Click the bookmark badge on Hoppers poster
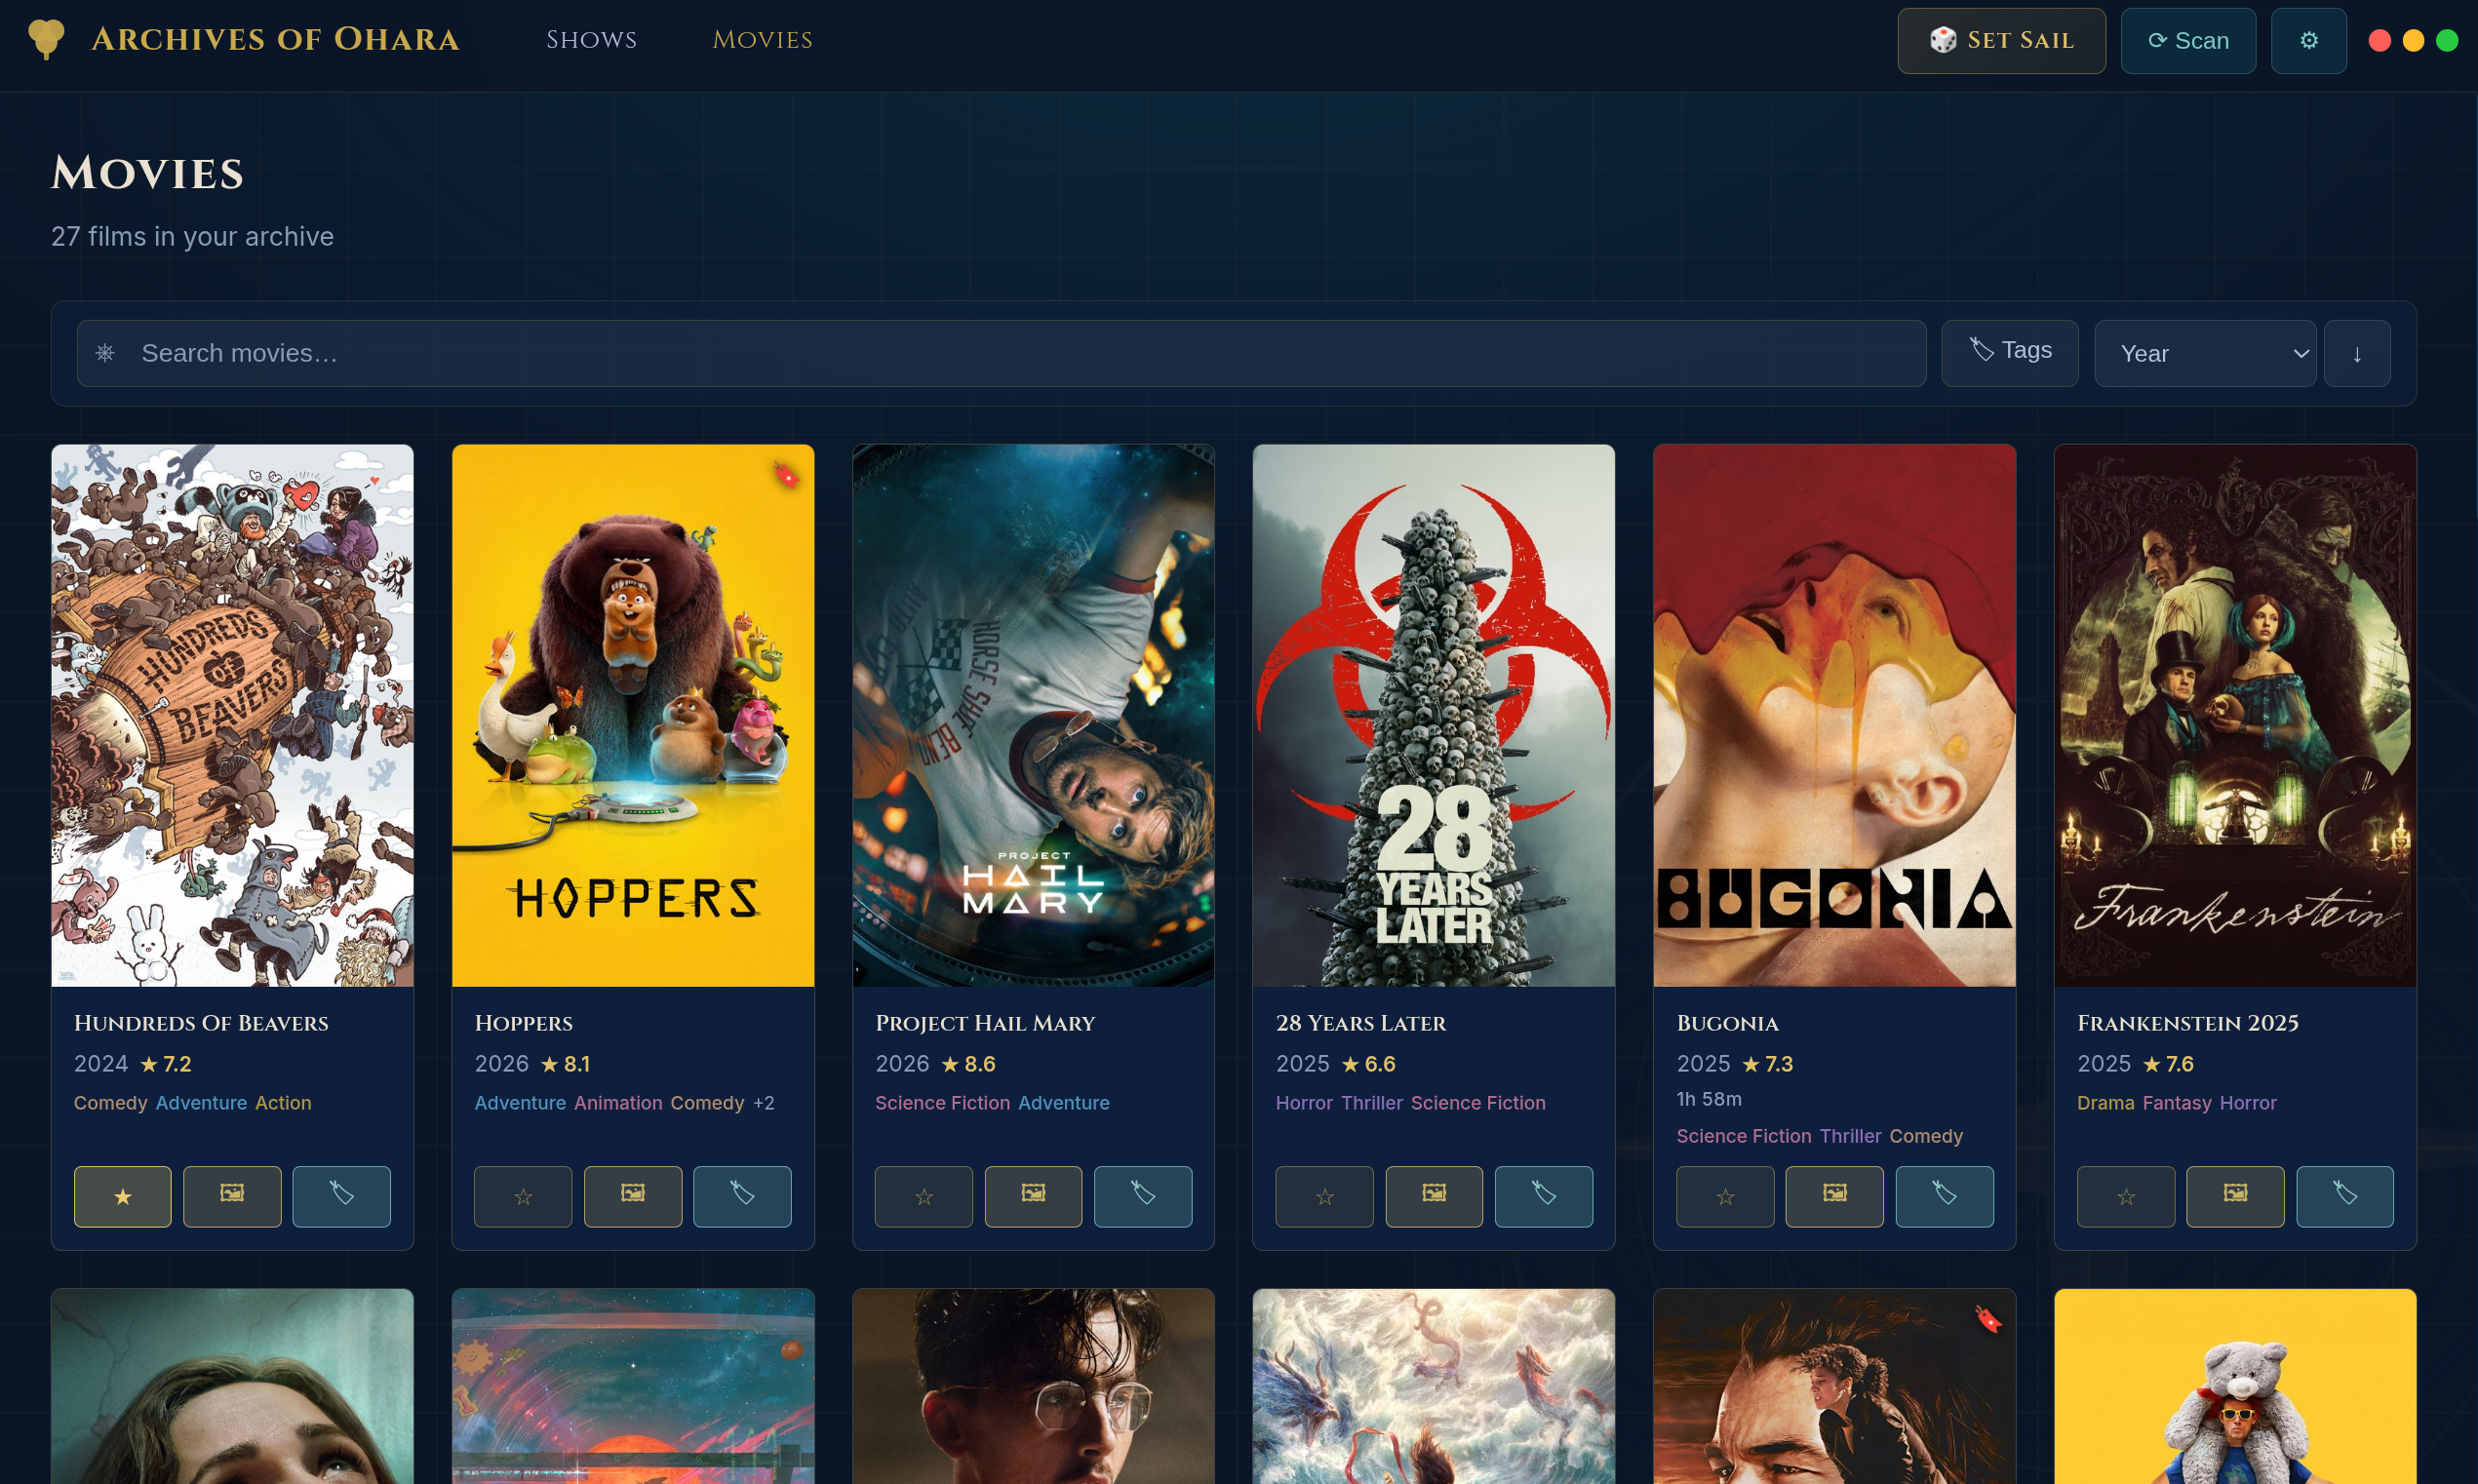This screenshot has height=1484, width=2478. 786,474
